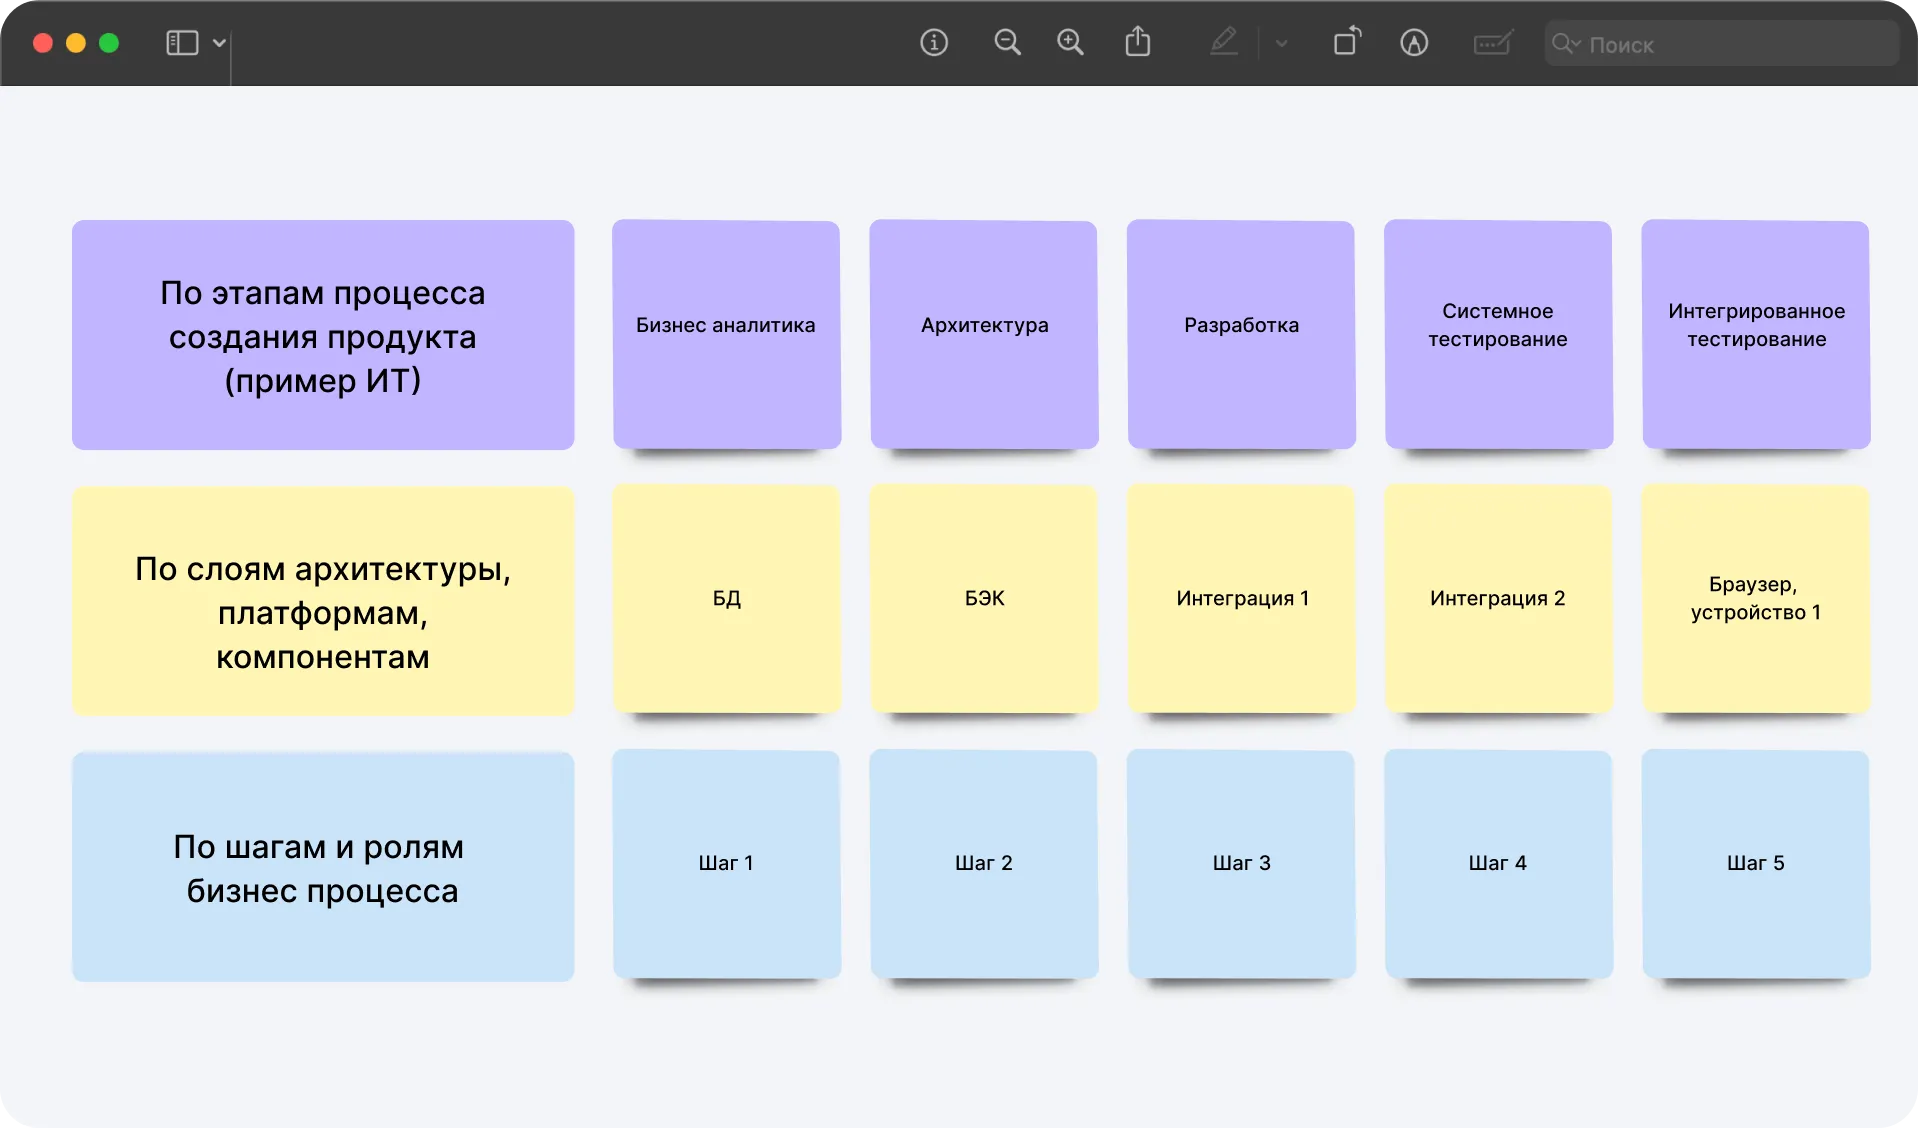Open the Inspector info icon
The height and width of the screenshot is (1128, 1918).
click(x=933, y=43)
